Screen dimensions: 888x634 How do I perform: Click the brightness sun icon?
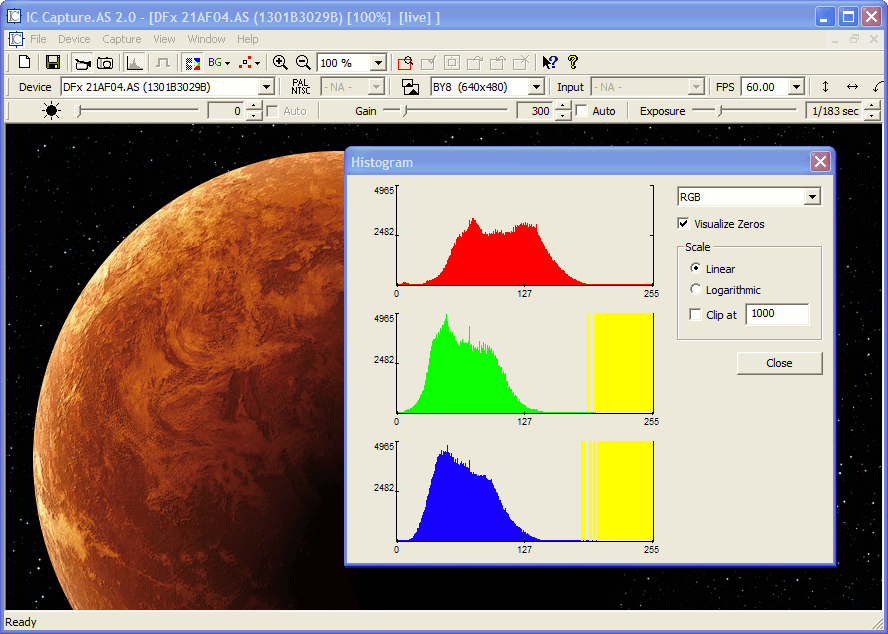tap(52, 110)
